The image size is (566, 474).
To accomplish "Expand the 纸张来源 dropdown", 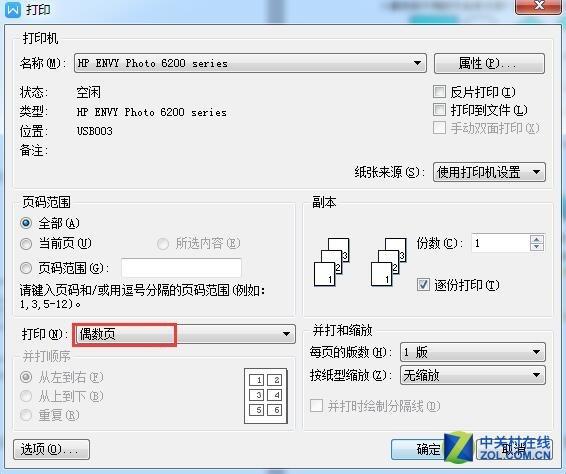I will (x=489, y=172).
